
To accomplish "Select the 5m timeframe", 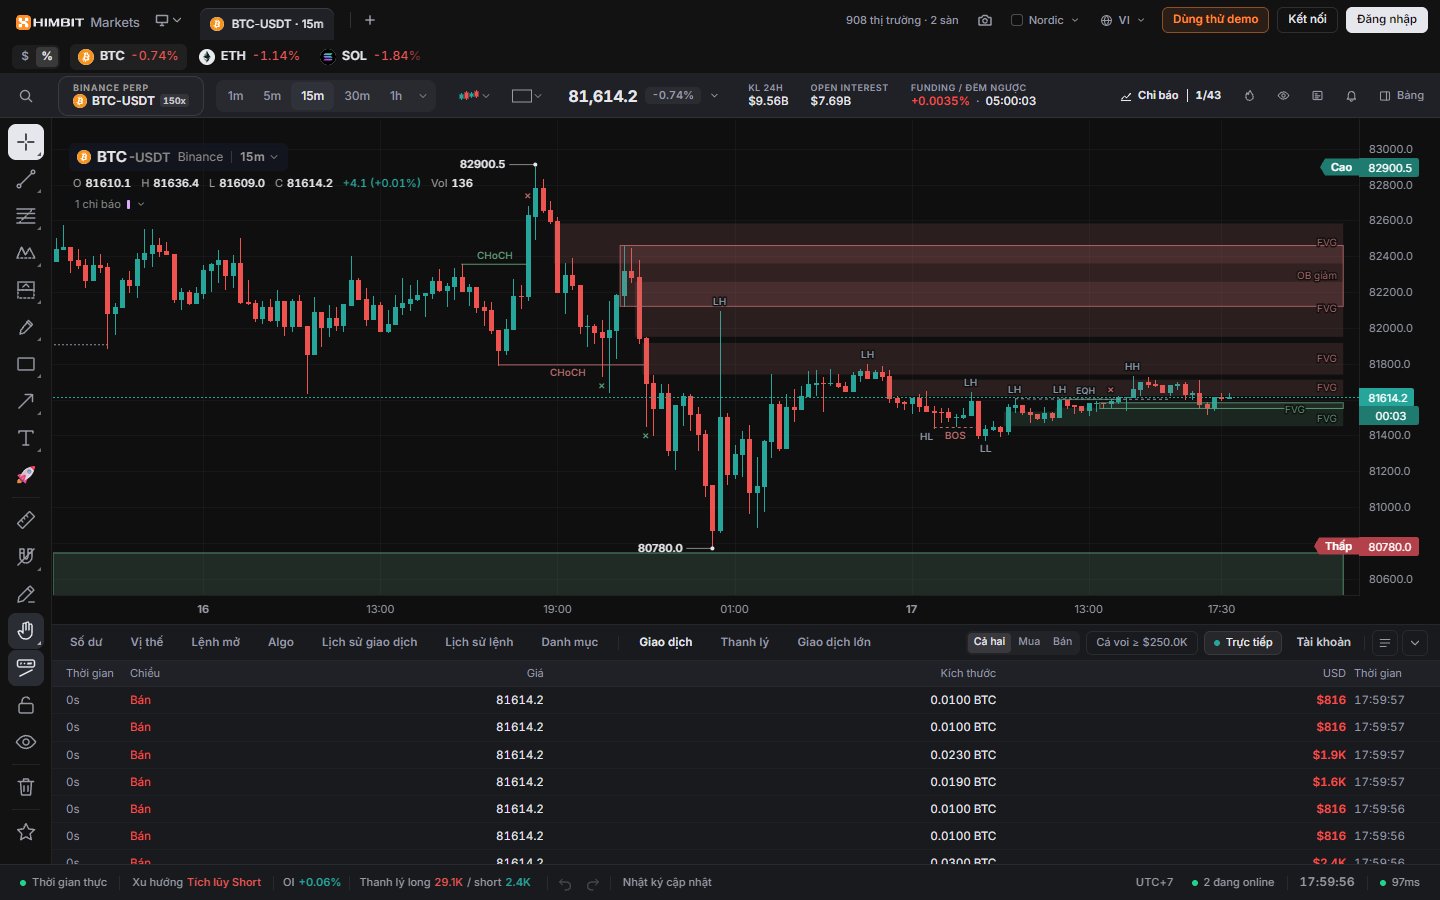I will point(272,96).
